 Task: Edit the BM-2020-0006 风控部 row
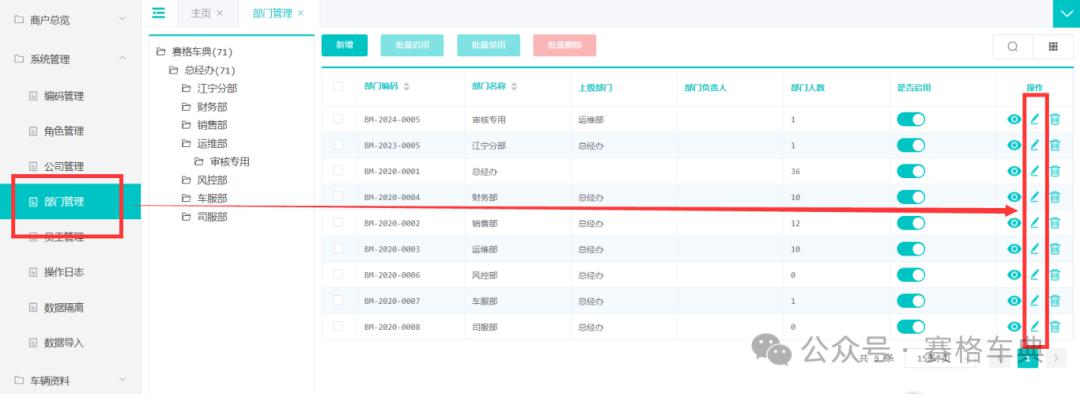[x=1034, y=274]
